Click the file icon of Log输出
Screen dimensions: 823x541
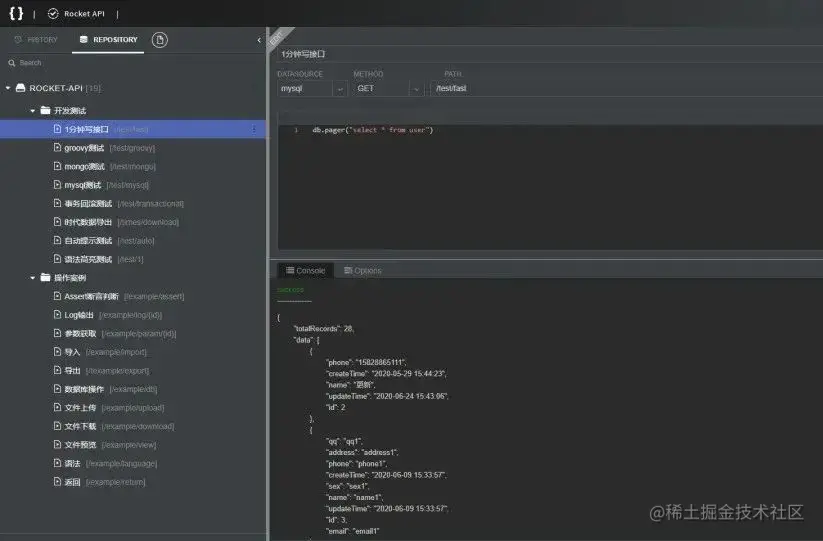[57, 314]
